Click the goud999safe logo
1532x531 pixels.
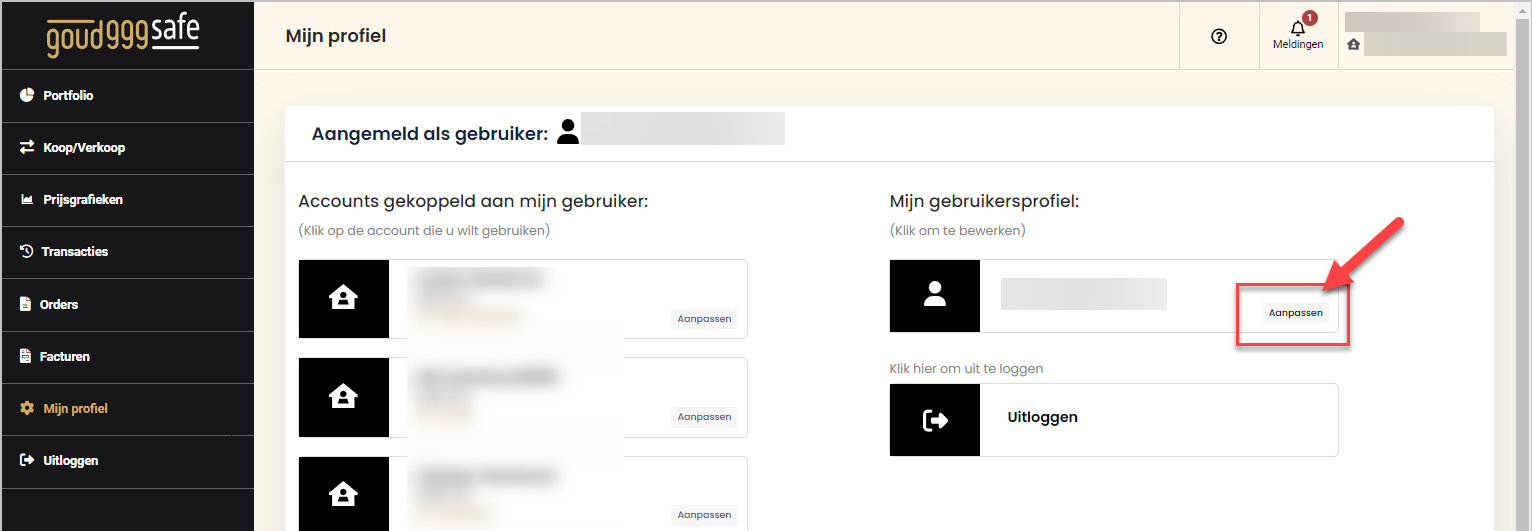point(123,35)
